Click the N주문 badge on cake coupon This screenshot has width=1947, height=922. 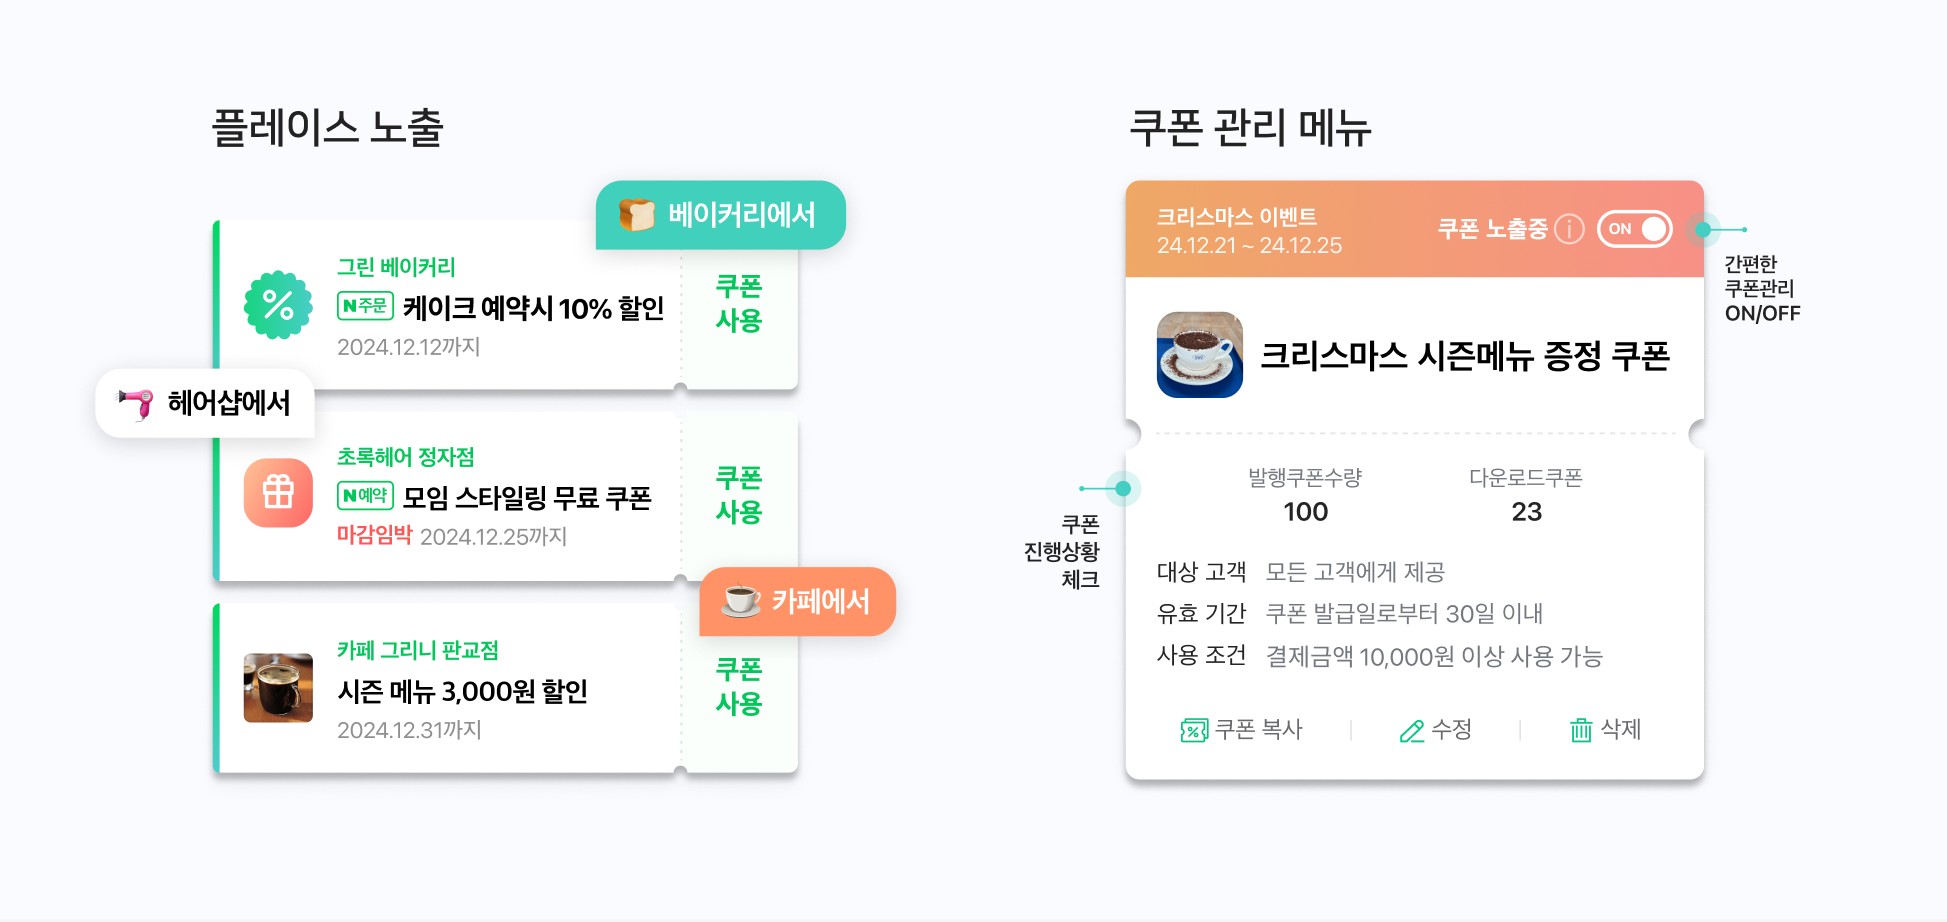click(x=365, y=306)
